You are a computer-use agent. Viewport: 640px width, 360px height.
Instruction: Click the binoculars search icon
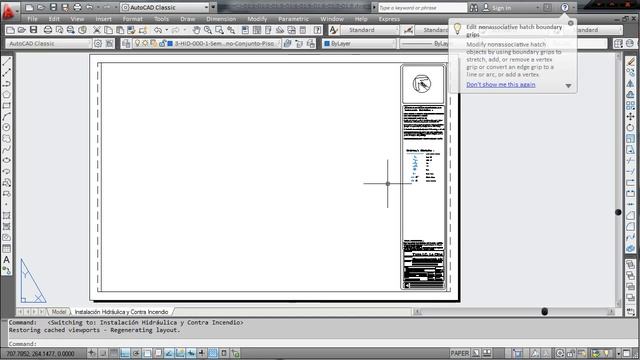(x=473, y=8)
